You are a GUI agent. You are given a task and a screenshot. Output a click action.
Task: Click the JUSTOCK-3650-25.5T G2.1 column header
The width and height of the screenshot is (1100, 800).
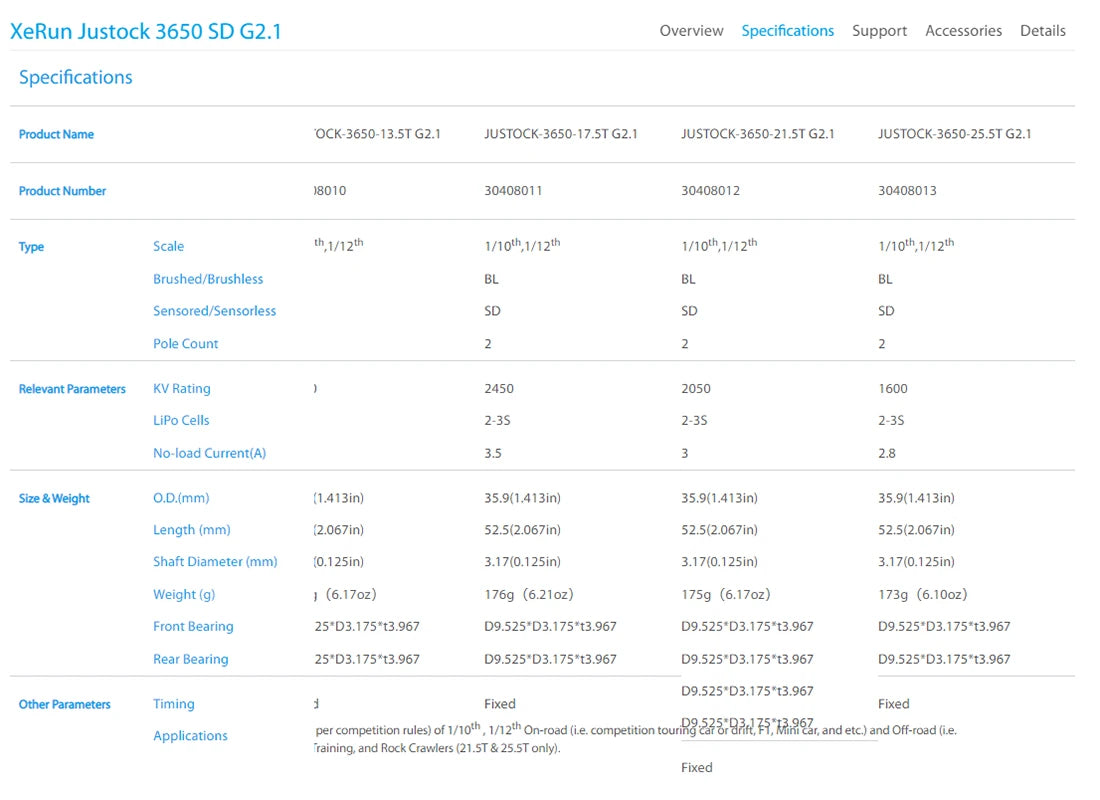[x=954, y=134]
